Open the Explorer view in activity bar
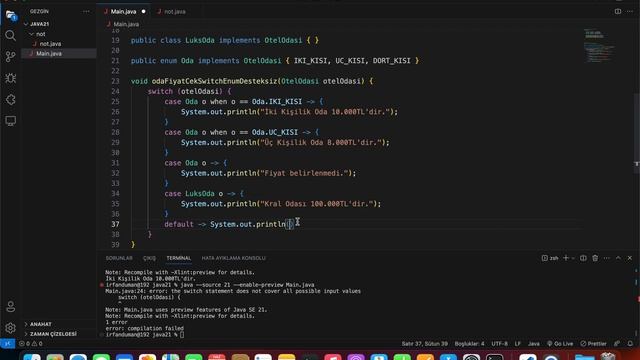This screenshot has width=640, height=360. tap(11, 16)
